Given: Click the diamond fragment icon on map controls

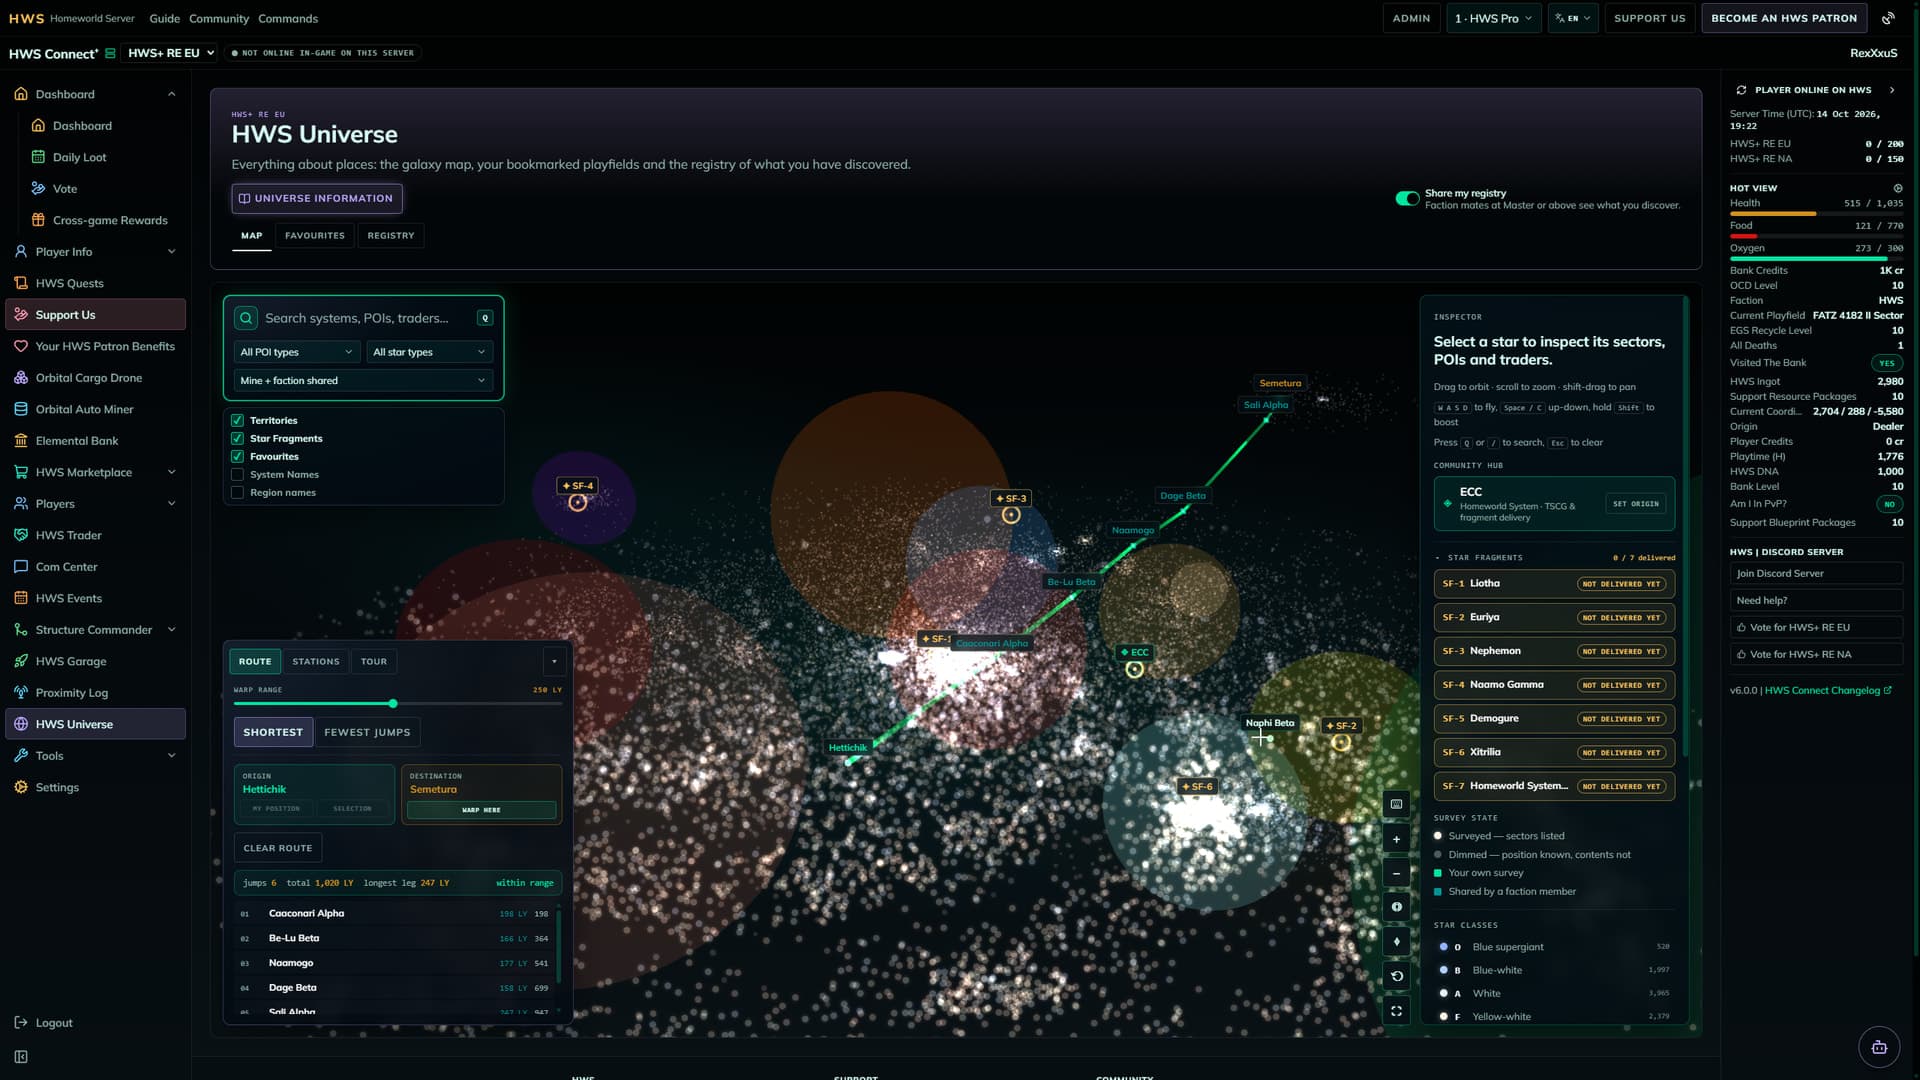Looking at the screenshot, I should coord(1396,942).
